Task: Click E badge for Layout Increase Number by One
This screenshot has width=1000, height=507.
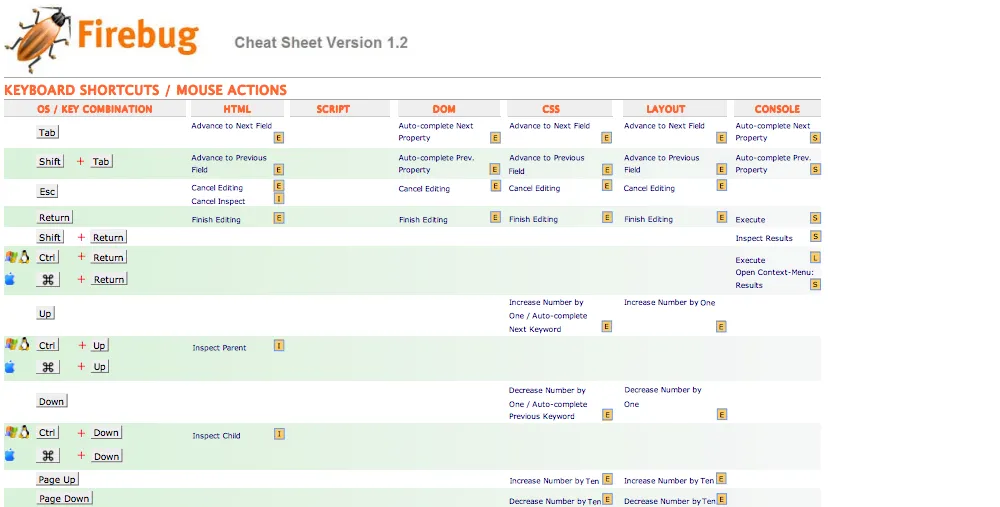Action: [721, 327]
